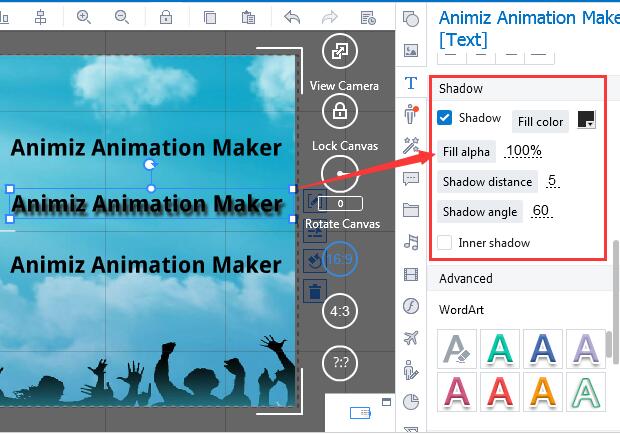Open the folder sidebar icon
The height and width of the screenshot is (434, 620).
click(x=411, y=210)
